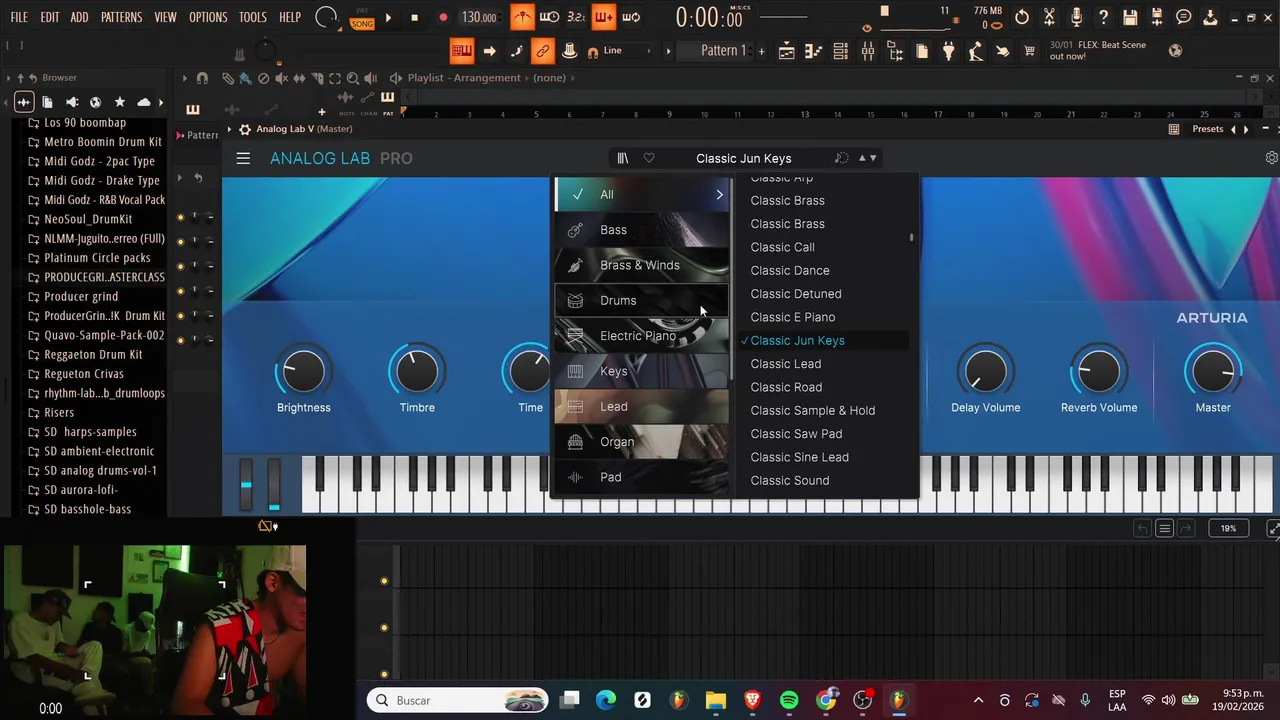Click the shopping cart content library icon
The image size is (1280, 720).
point(1029,51)
